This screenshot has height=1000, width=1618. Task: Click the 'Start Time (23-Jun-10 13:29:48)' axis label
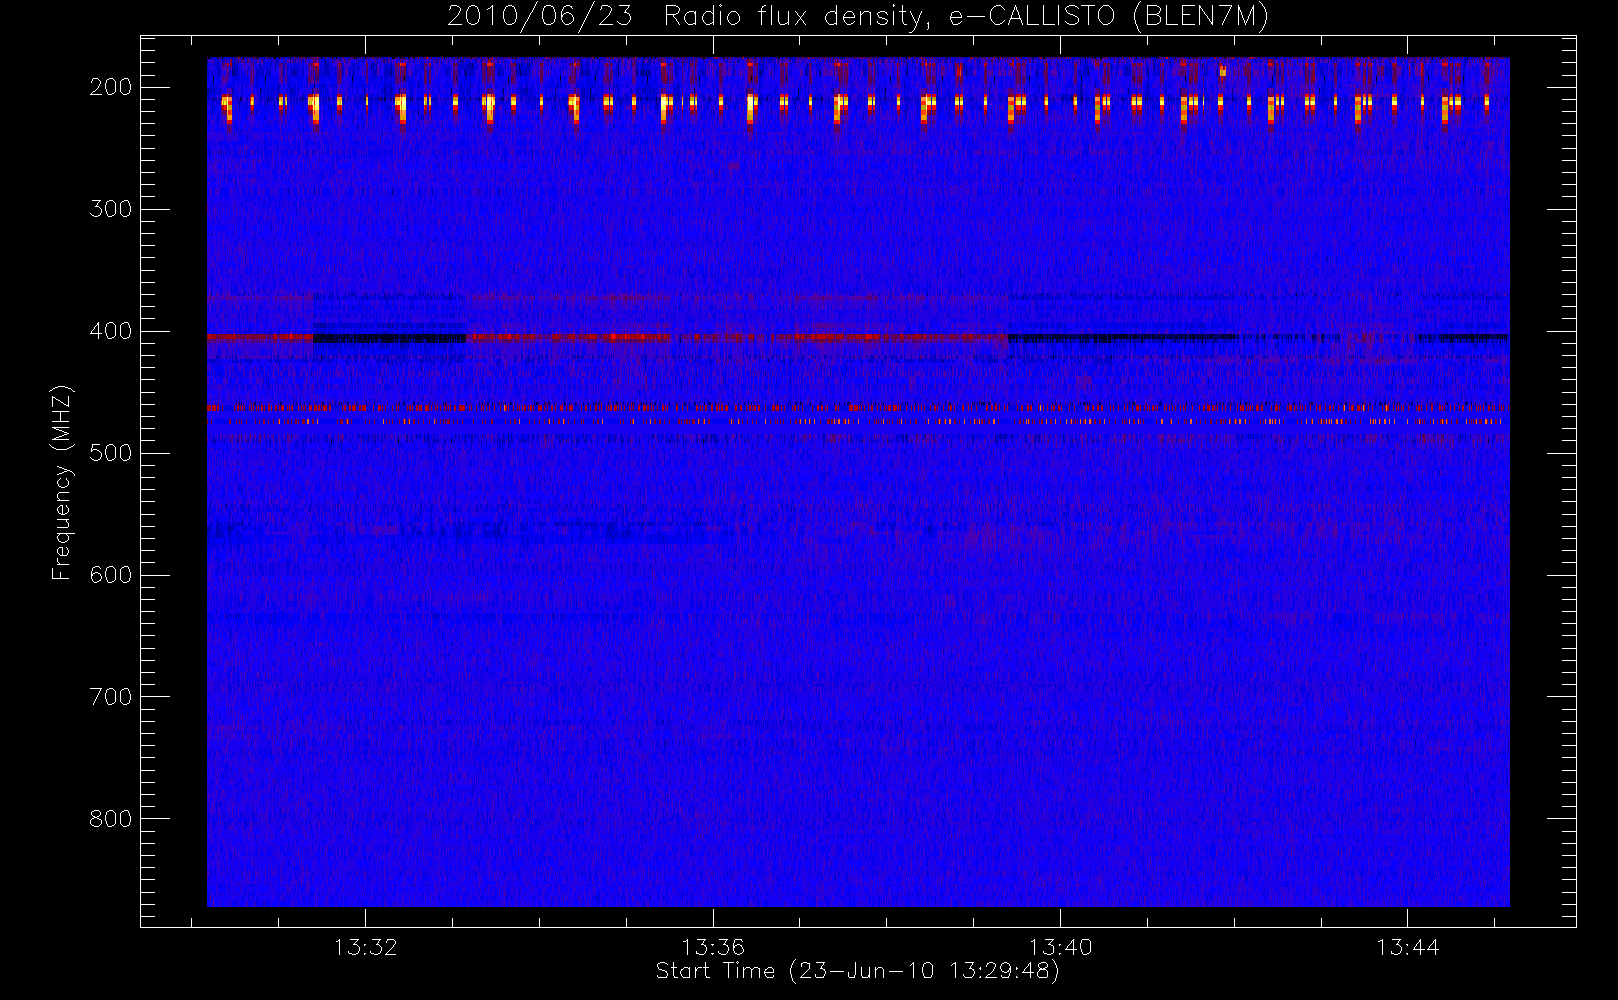pos(857,971)
